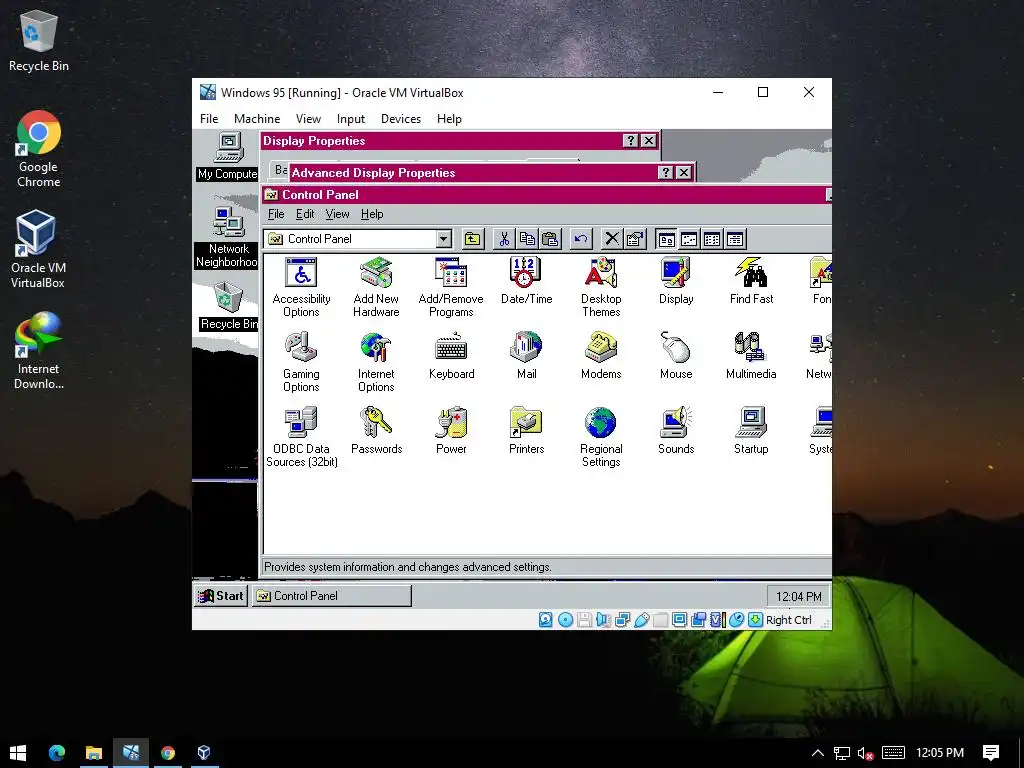Open Accessibility Options in Control Panel
1024x768 pixels.
click(301, 287)
